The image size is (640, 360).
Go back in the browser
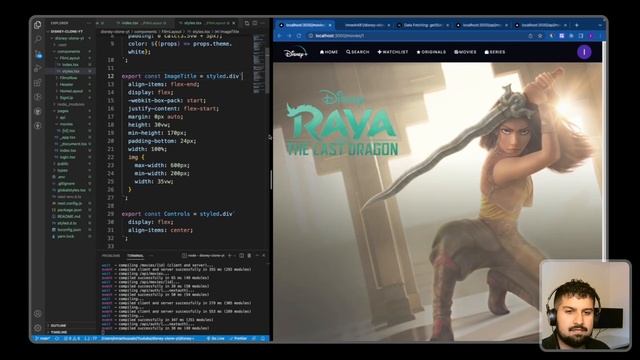[280, 36]
